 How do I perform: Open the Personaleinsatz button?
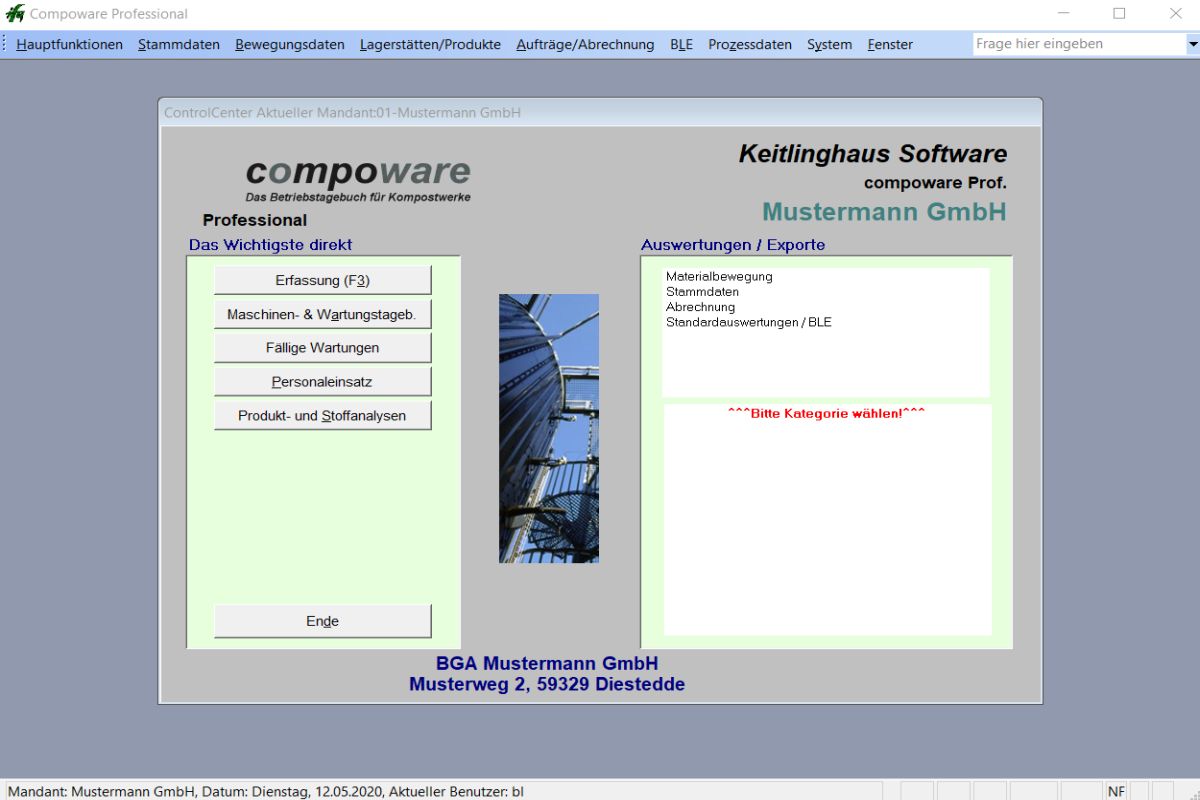coord(323,382)
